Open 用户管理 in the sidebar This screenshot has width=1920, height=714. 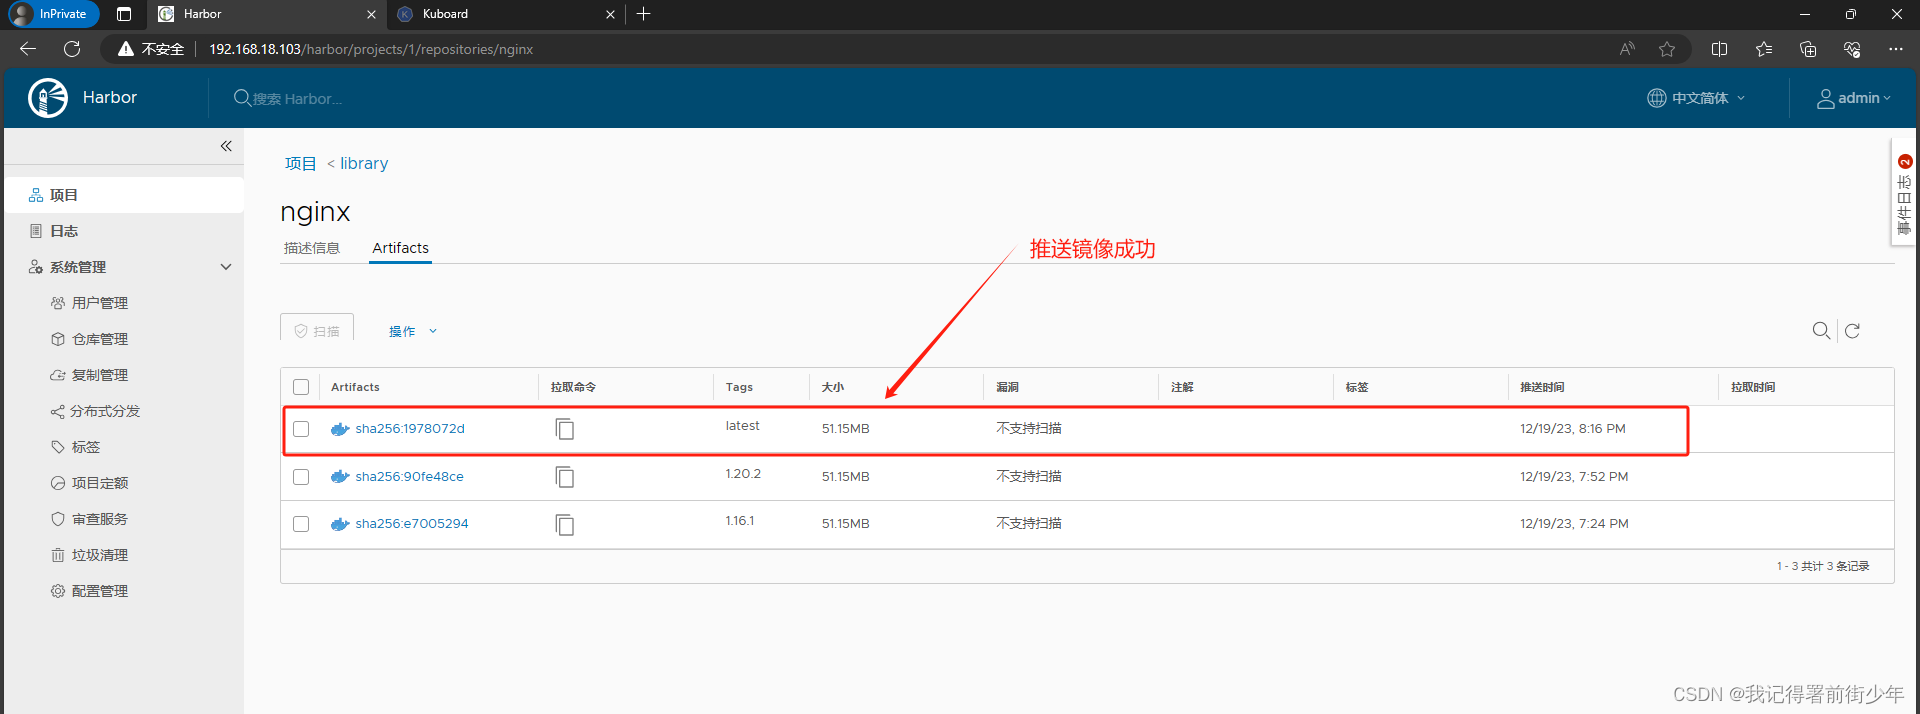click(99, 303)
